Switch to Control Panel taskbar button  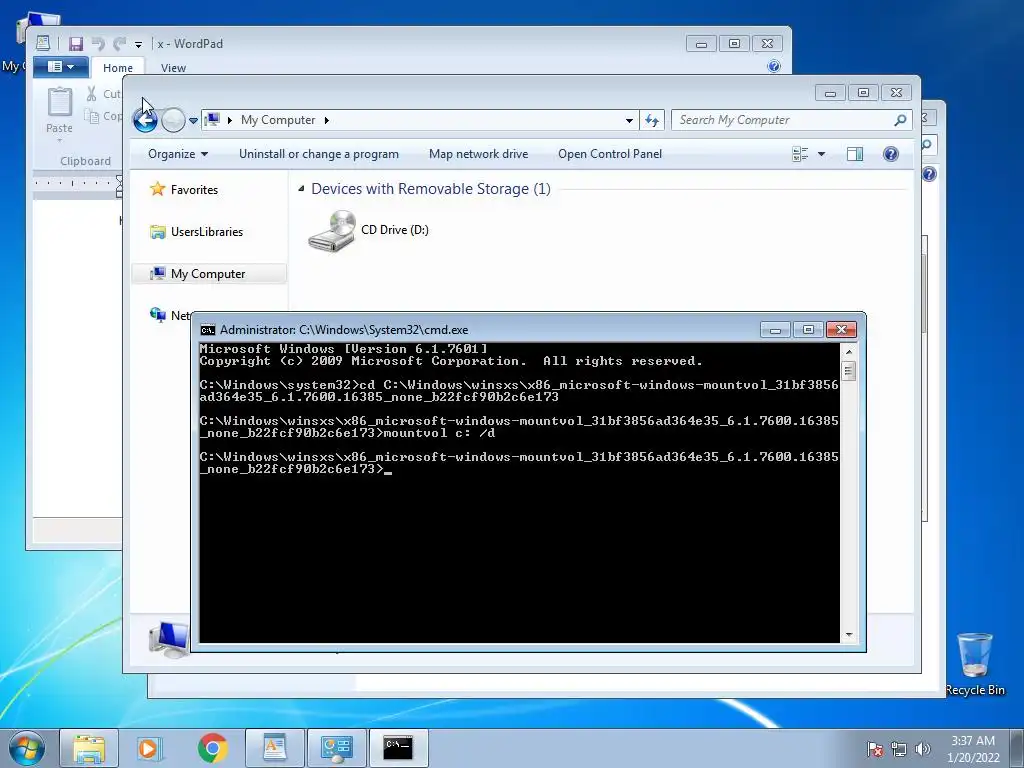(337, 748)
